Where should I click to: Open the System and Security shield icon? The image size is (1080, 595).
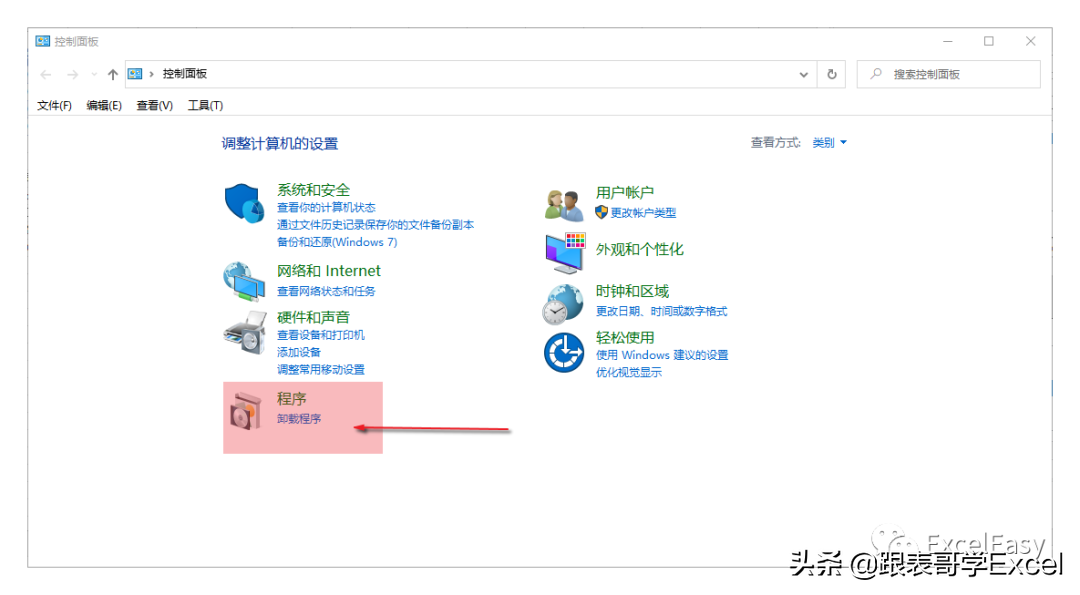244,203
